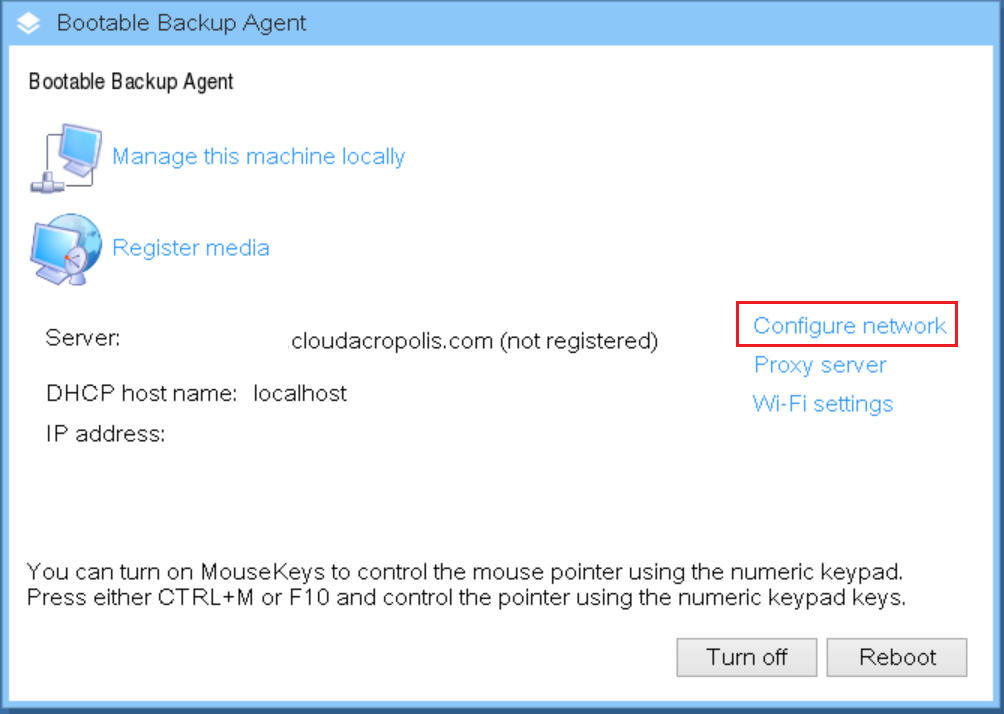Click the IP address label
This screenshot has height=714, width=1004.
click(x=106, y=434)
